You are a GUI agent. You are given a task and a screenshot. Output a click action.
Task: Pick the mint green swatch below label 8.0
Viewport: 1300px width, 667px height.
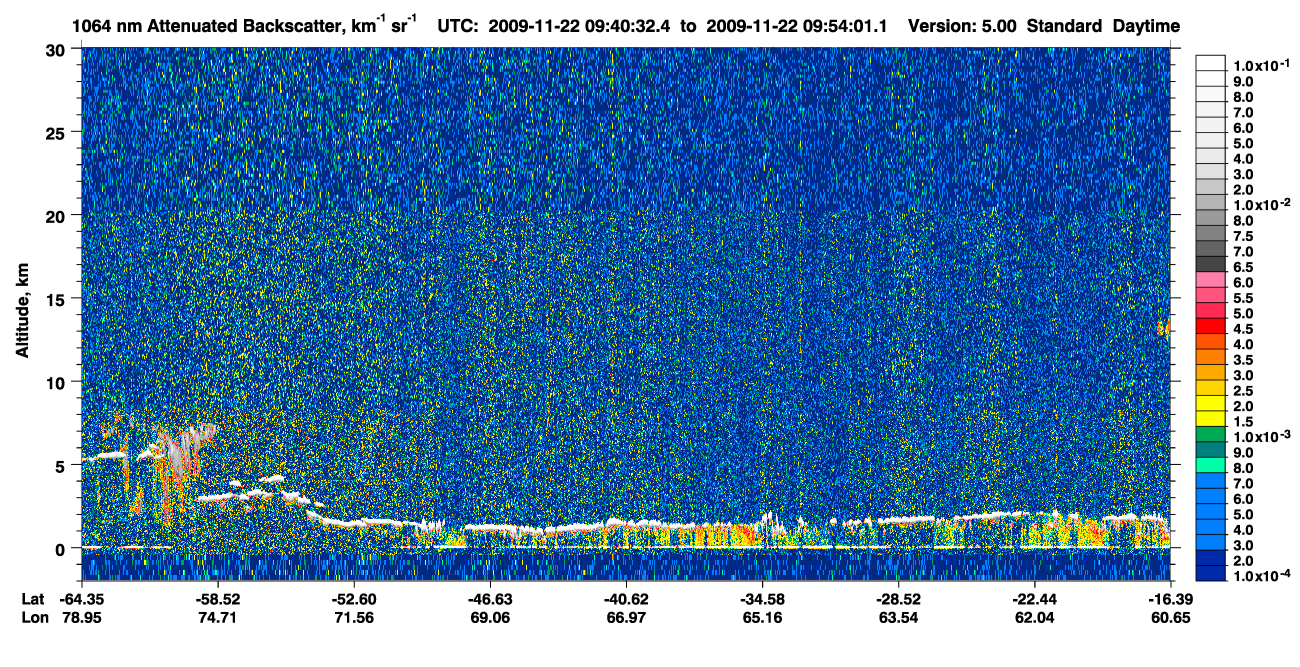1211,465
